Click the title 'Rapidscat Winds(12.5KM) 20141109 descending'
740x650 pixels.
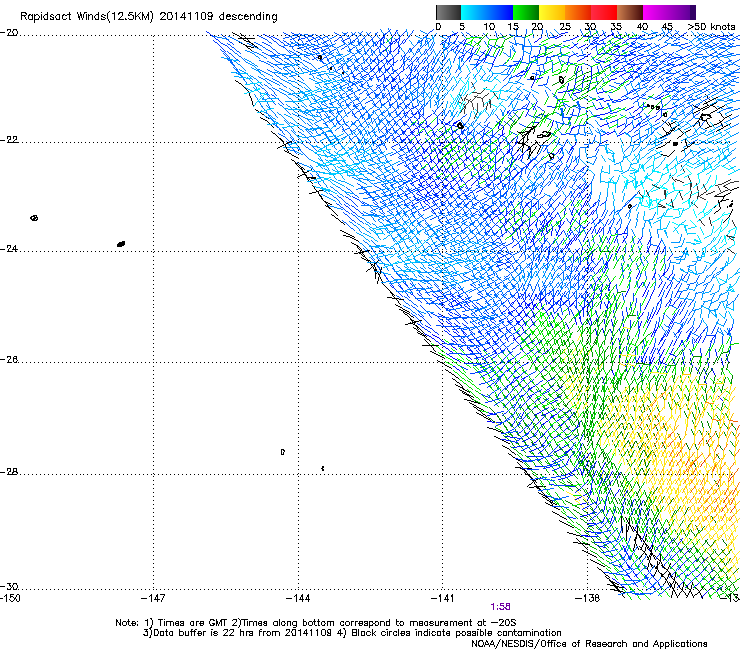point(149,17)
